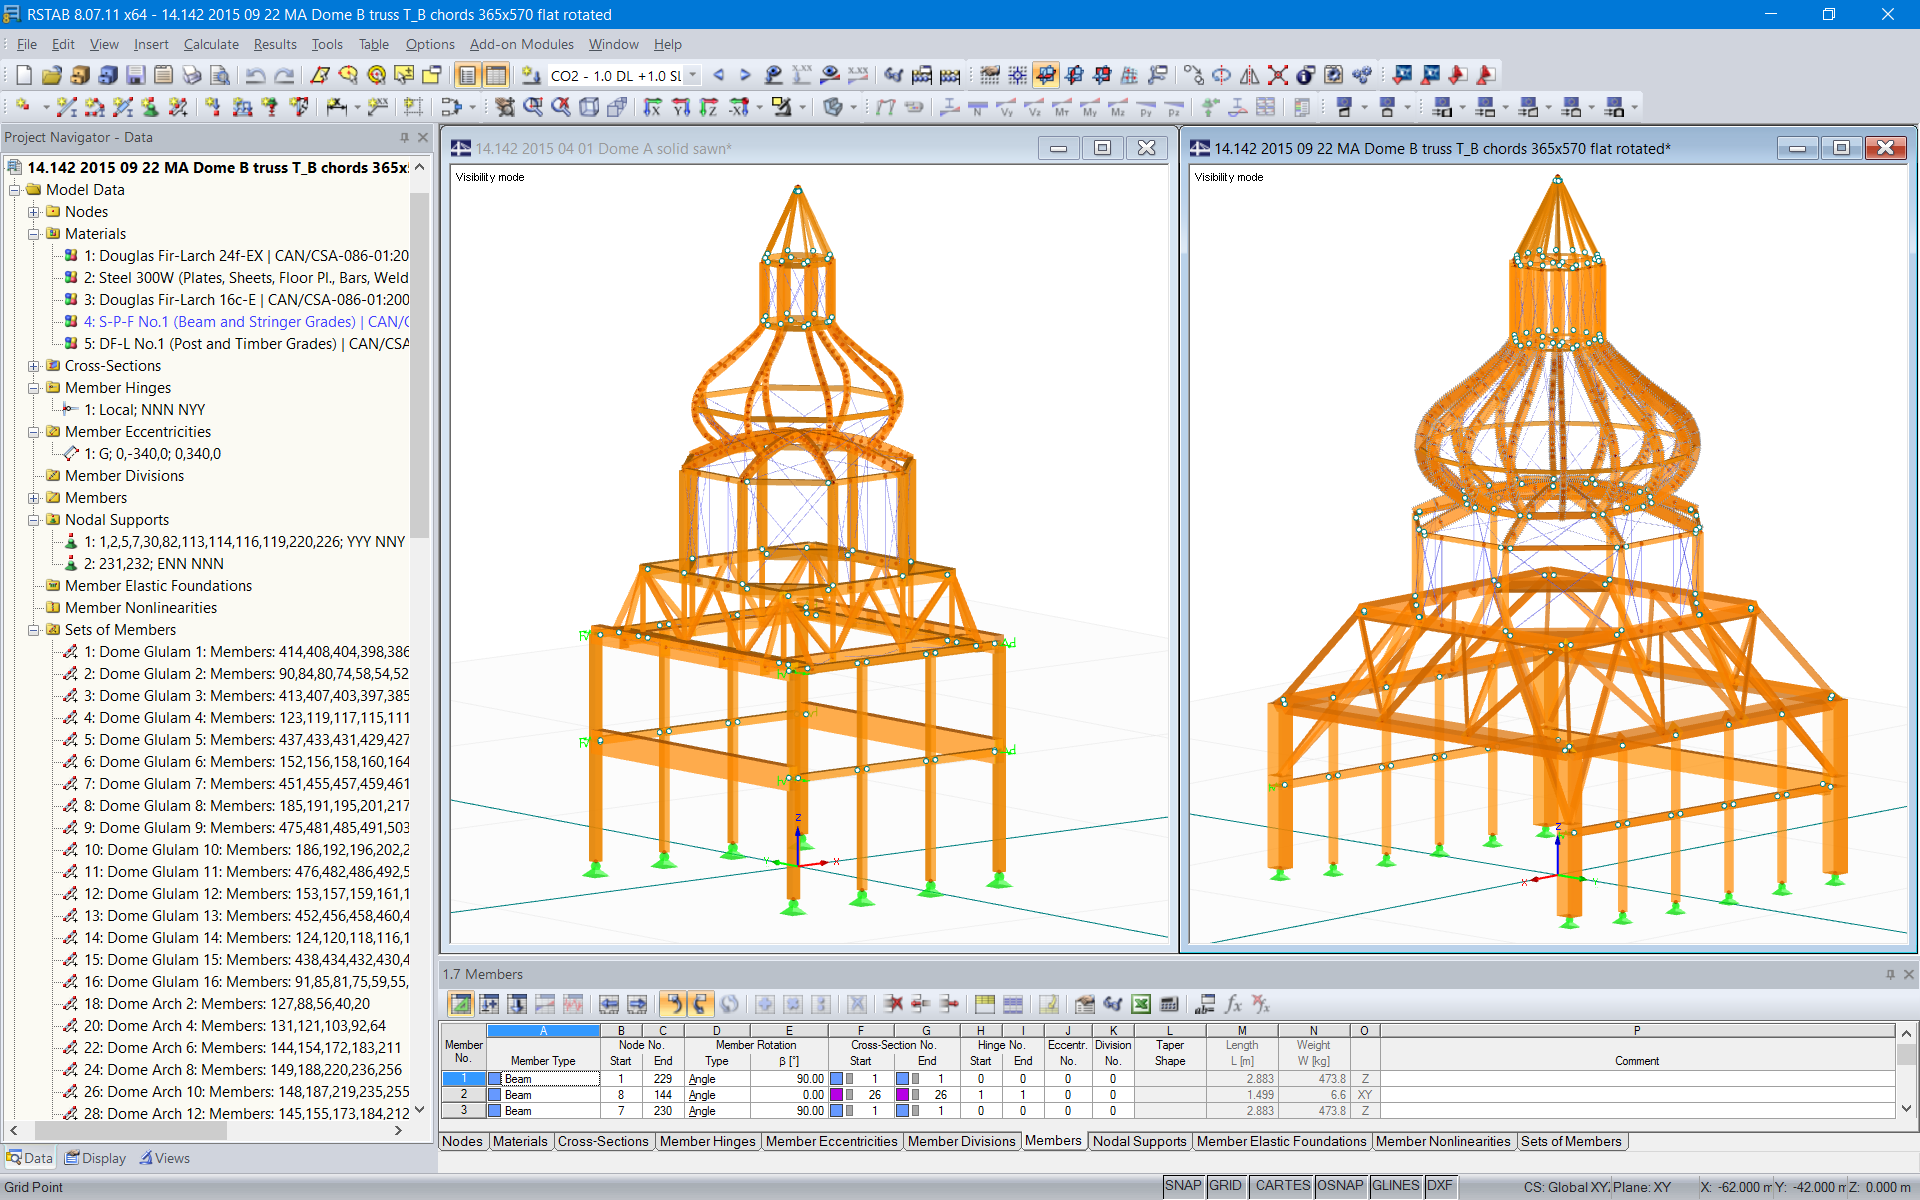Toggle GRID in the status bar

(1227, 1186)
